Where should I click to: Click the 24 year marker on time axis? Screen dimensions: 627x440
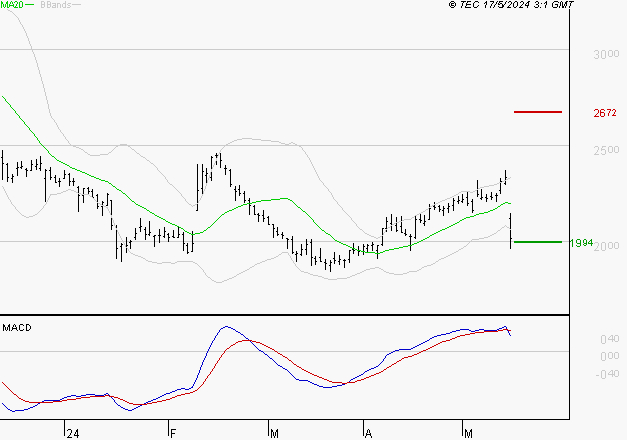click(73, 434)
